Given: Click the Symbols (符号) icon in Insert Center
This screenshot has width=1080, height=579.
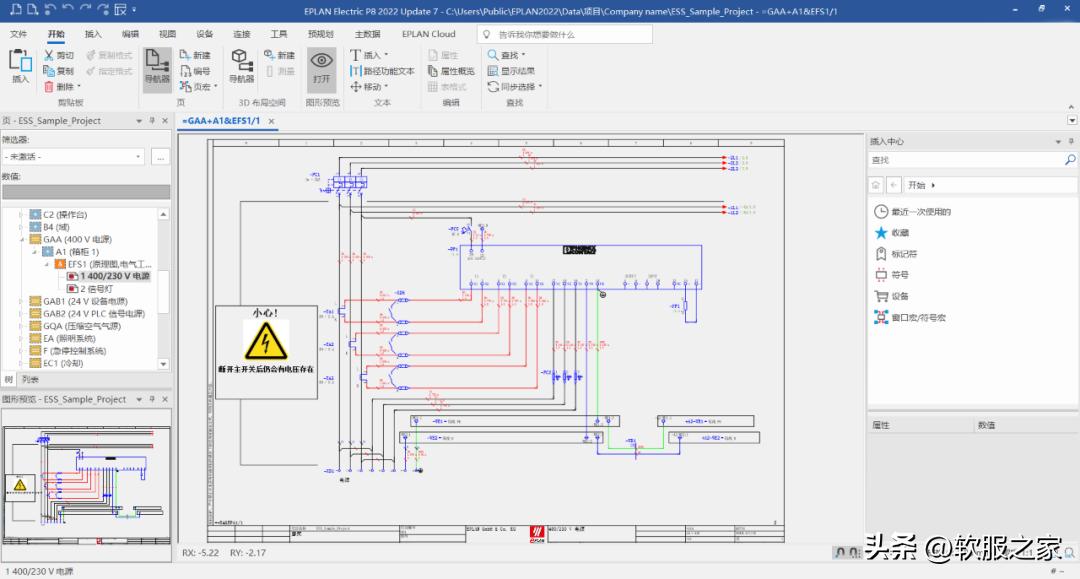Looking at the screenshot, I should point(881,275).
